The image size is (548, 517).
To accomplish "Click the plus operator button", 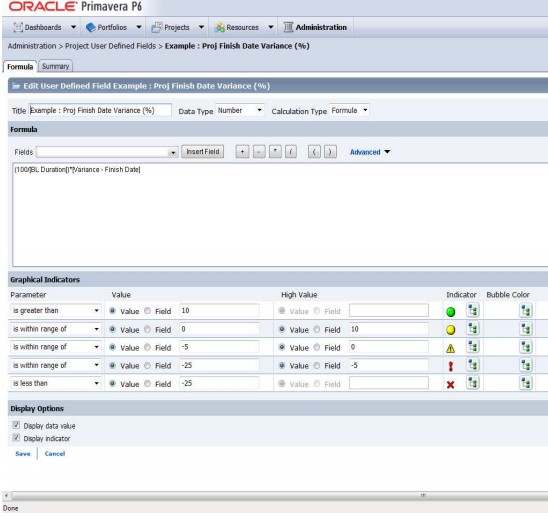I will coord(242,152).
